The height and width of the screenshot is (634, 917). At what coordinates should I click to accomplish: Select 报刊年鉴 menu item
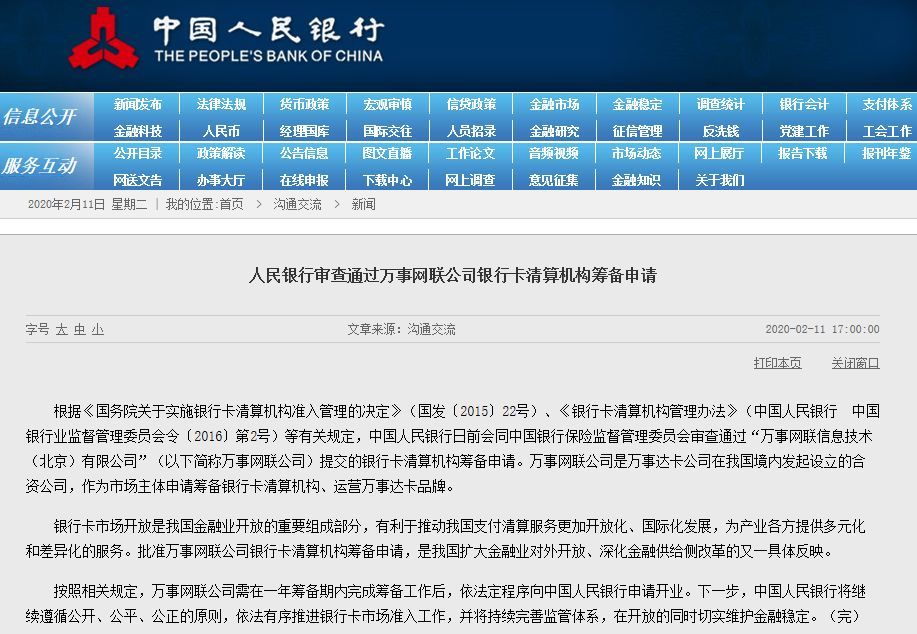[x=887, y=154]
